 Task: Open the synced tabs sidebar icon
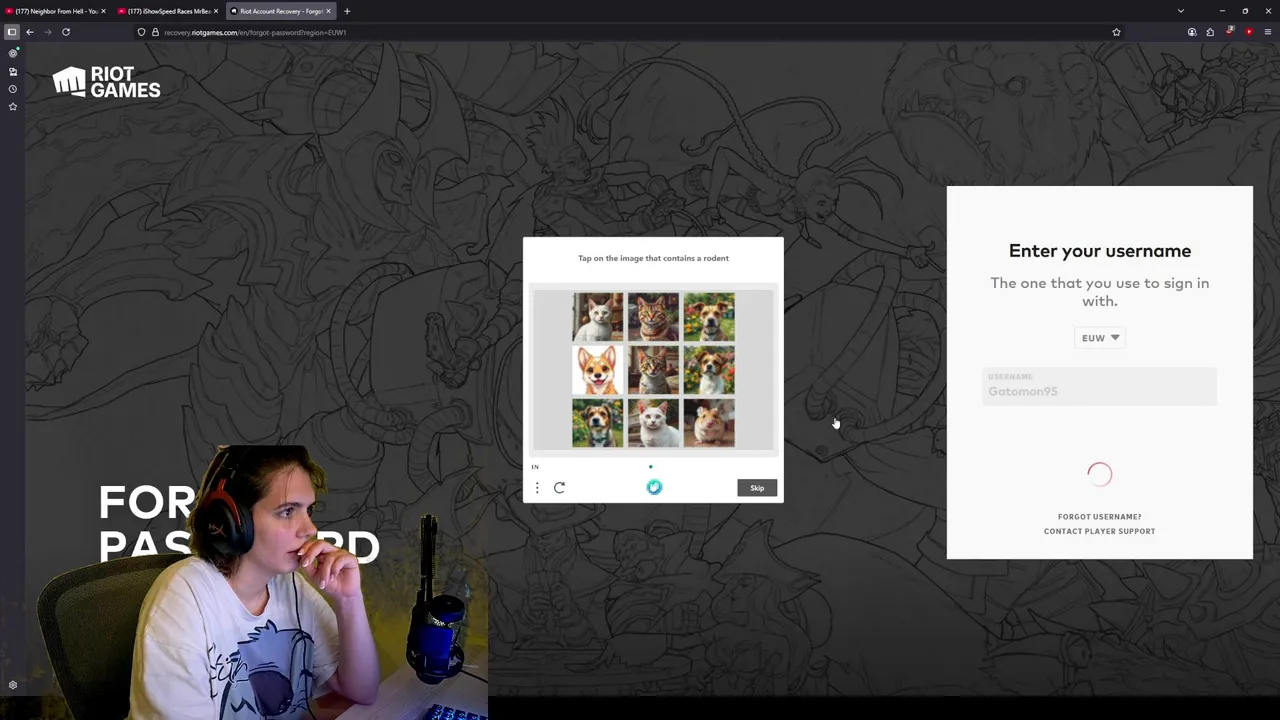(13, 72)
